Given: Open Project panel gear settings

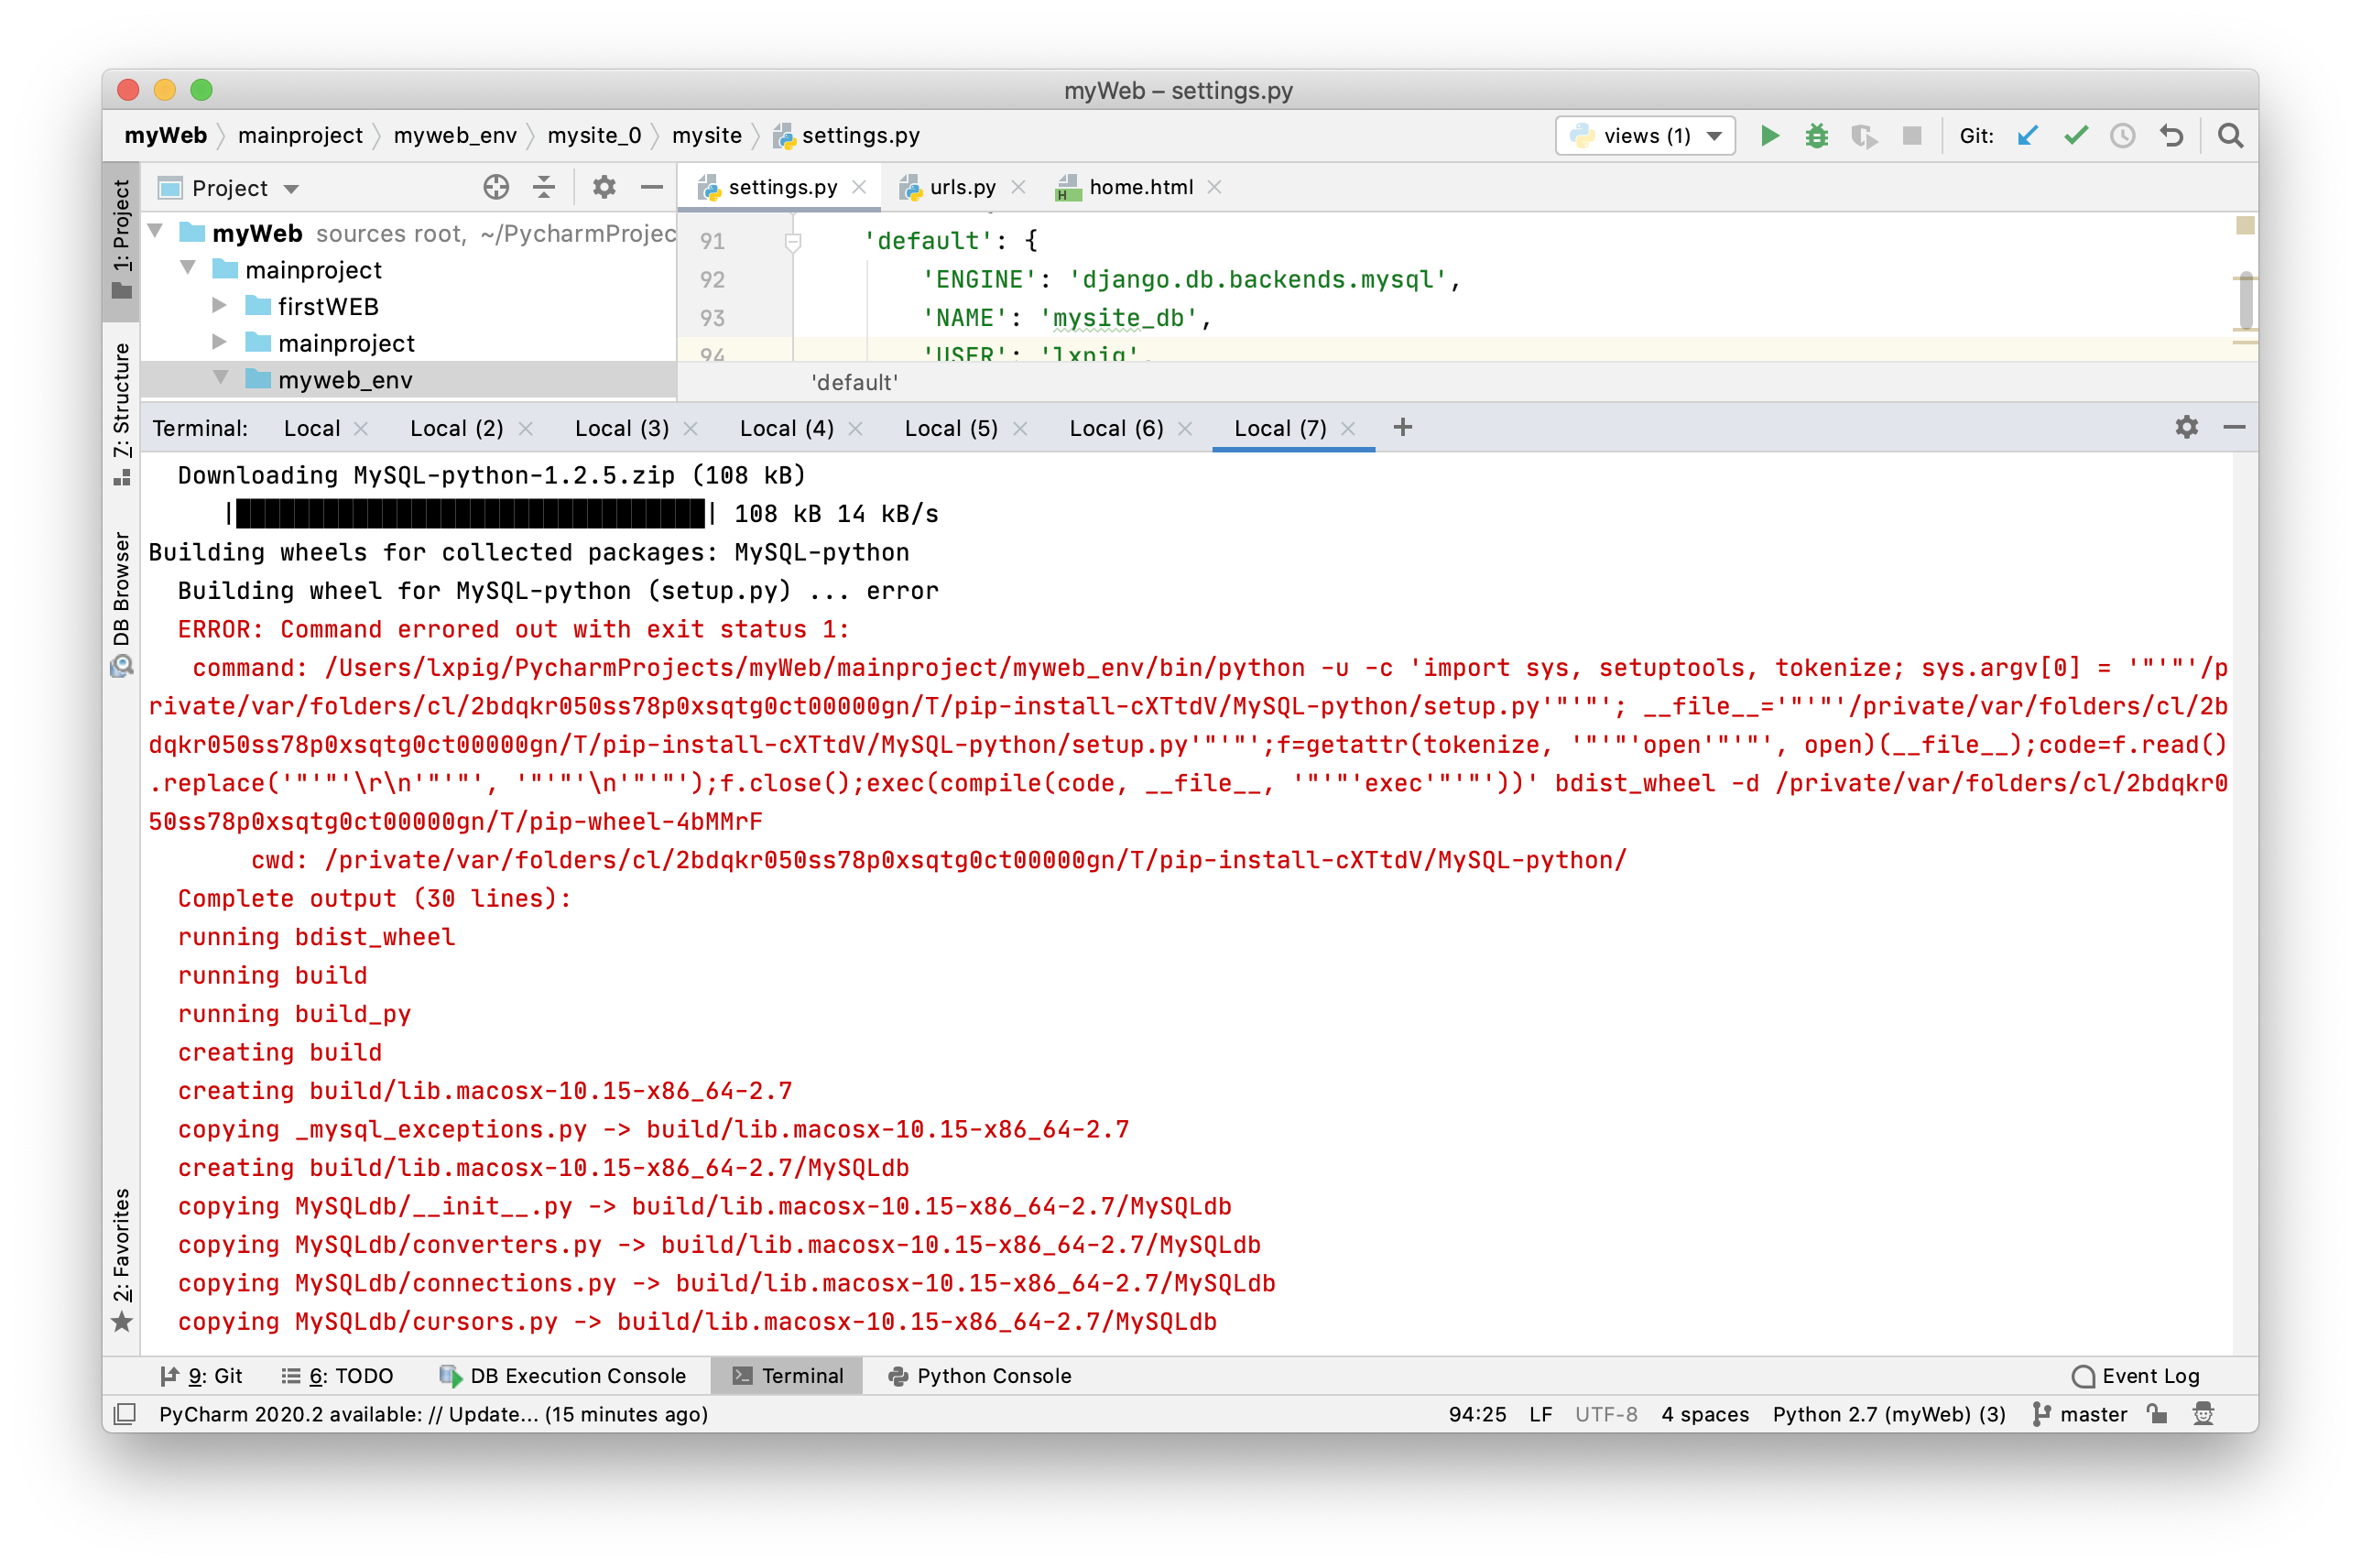Looking at the screenshot, I should click(604, 187).
